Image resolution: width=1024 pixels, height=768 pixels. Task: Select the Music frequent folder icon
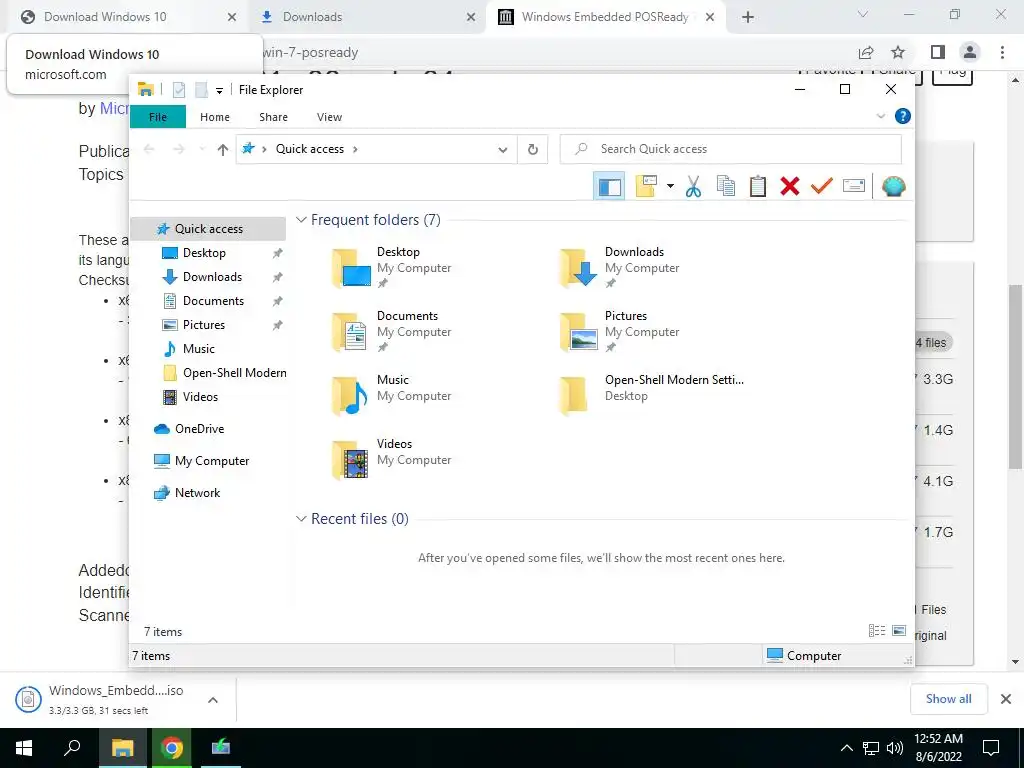click(350, 396)
